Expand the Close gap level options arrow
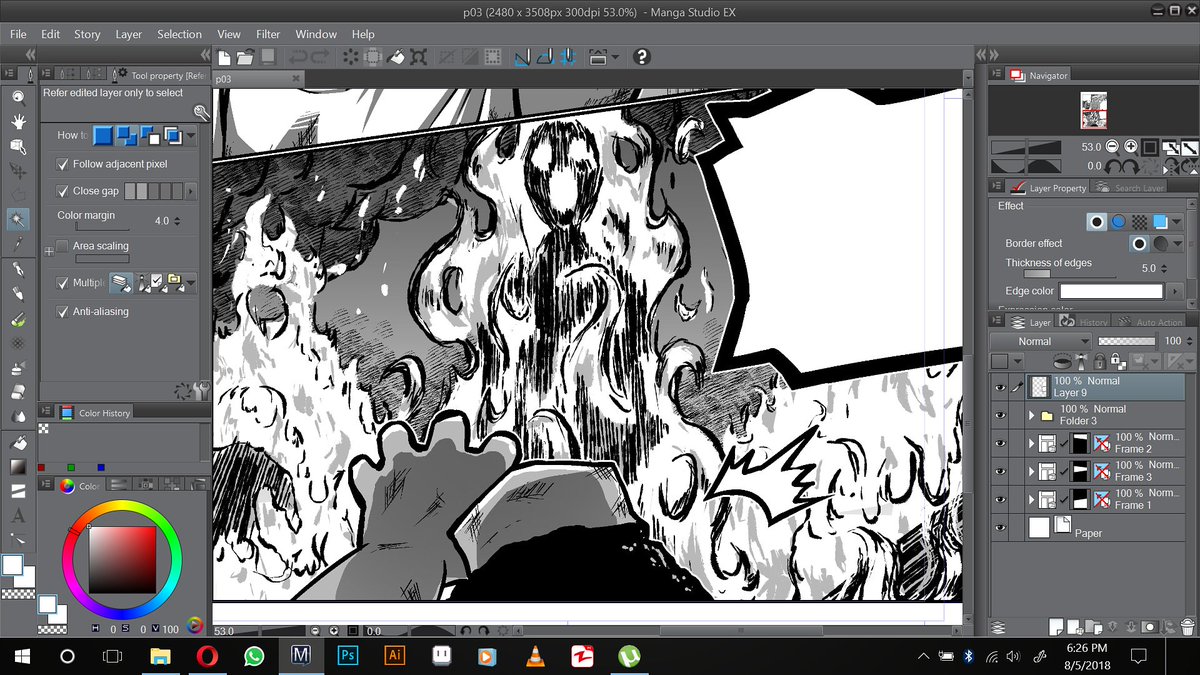The height and width of the screenshot is (675, 1200). pyautogui.click(x=190, y=191)
